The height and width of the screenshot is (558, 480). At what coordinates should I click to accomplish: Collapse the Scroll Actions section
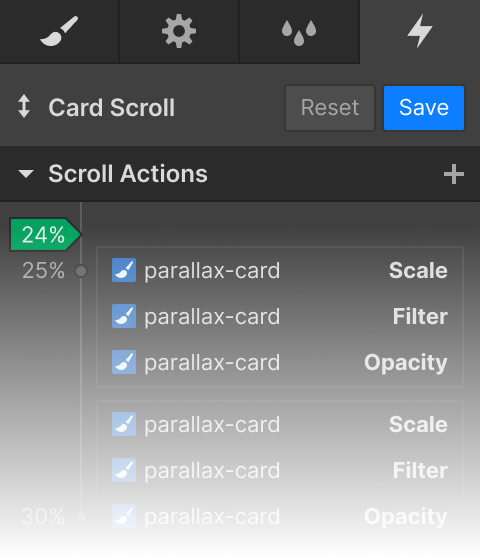(x=26, y=174)
